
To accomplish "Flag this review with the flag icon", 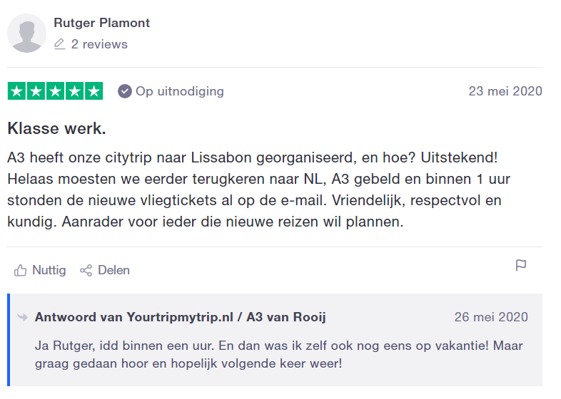I will click(521, 266).
